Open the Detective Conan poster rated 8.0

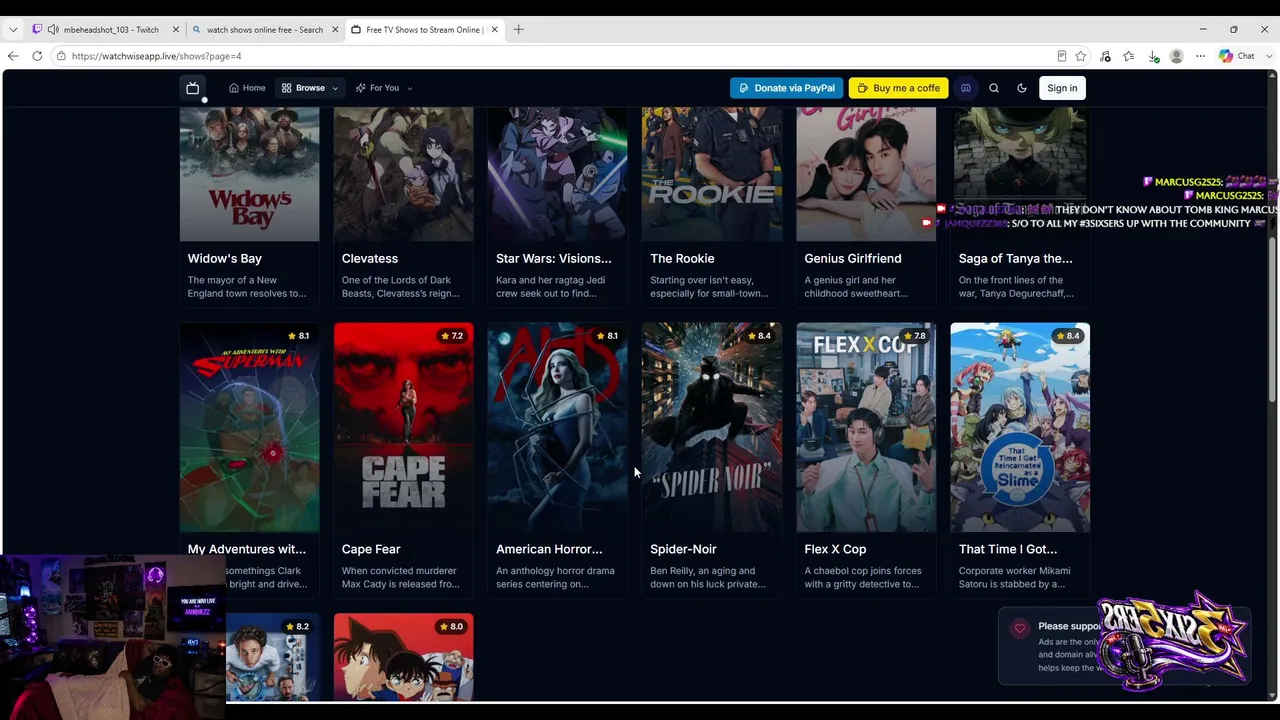click(404, 657)
